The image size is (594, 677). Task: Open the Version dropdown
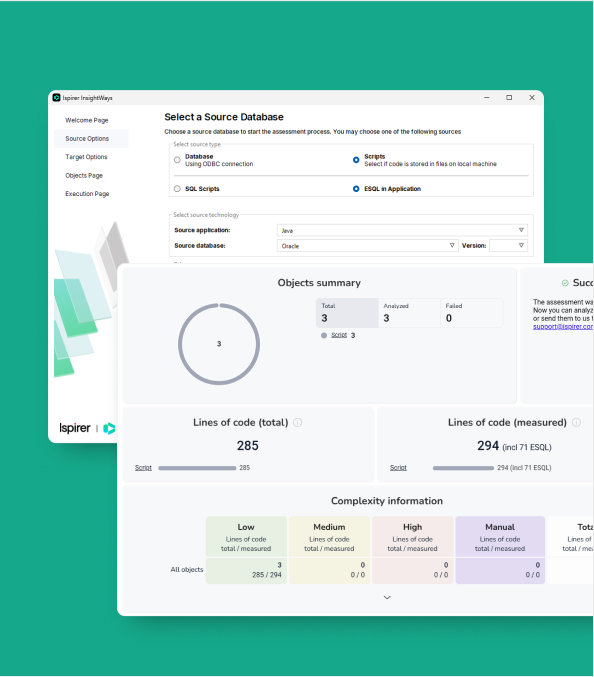(x=508, y=246)
